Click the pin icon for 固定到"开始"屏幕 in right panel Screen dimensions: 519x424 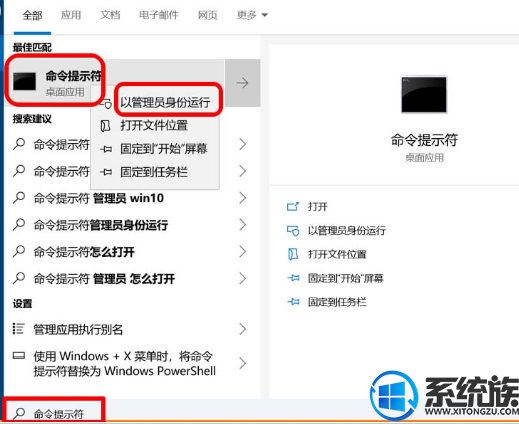tap(293, 278)
